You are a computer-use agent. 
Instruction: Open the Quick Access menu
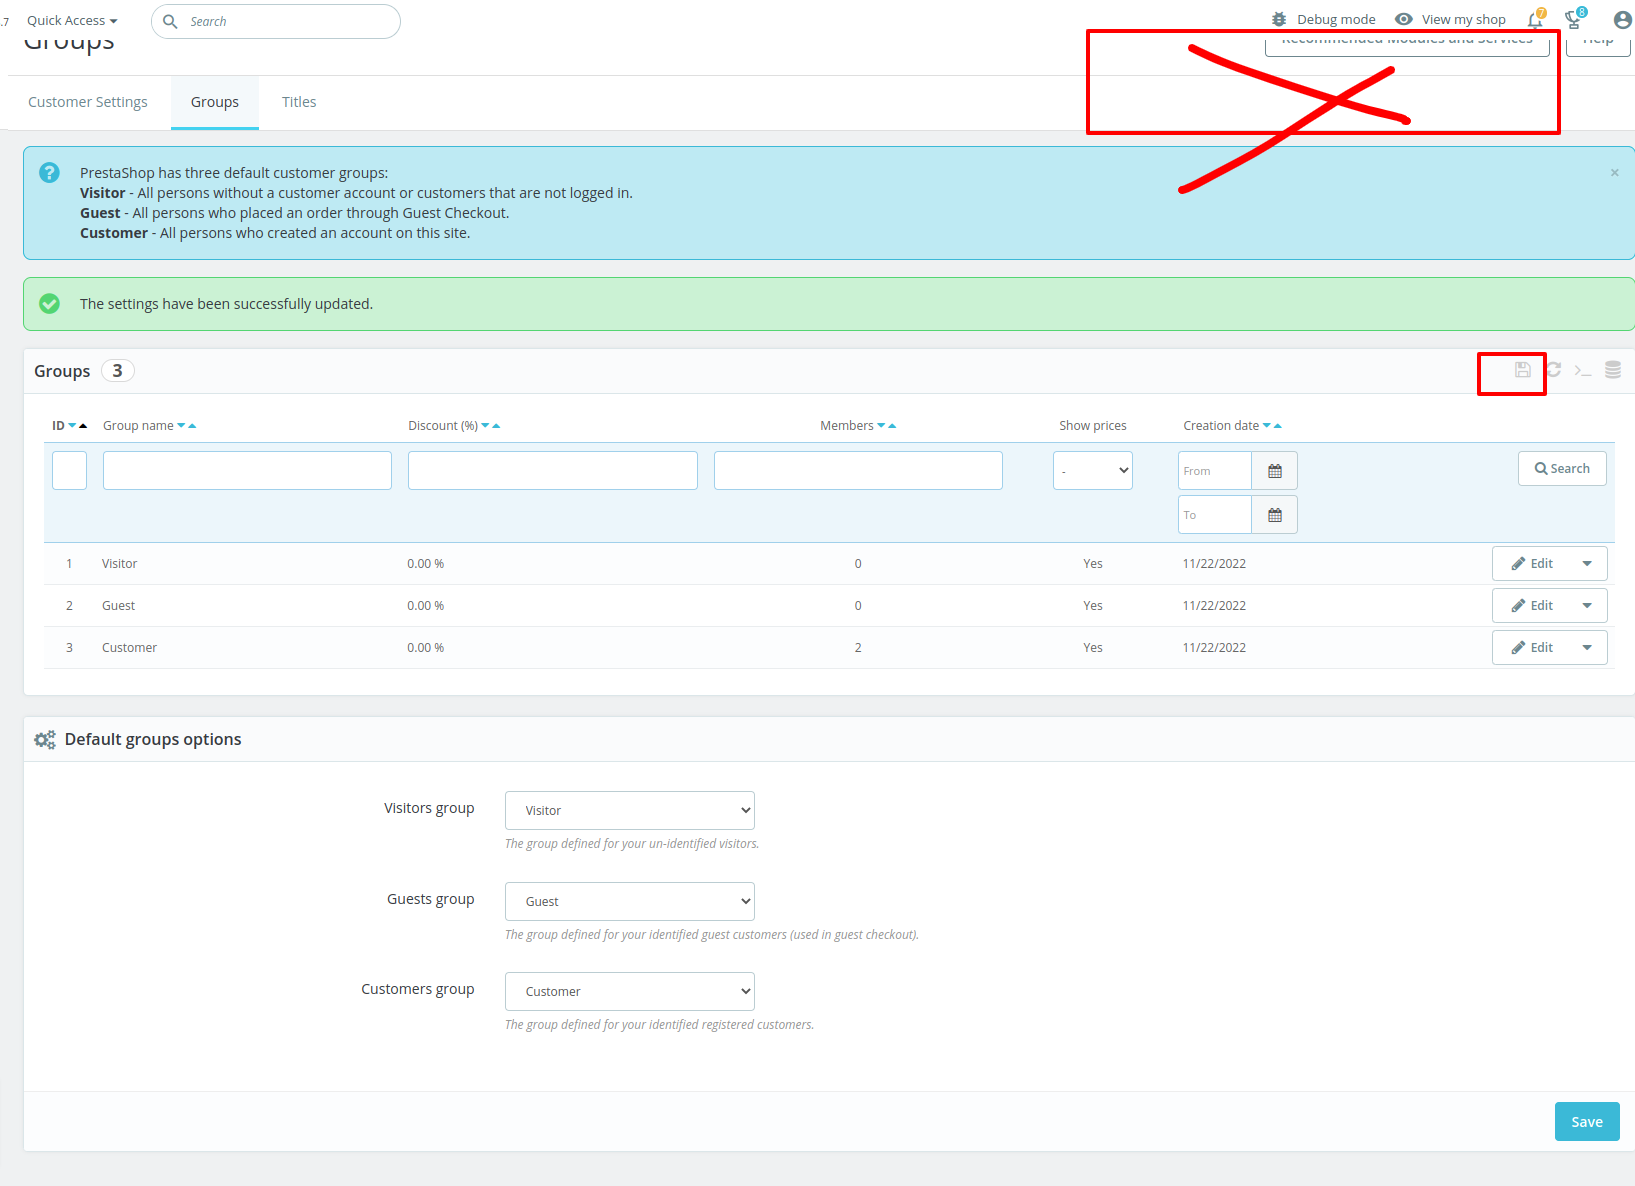point(70,19)
